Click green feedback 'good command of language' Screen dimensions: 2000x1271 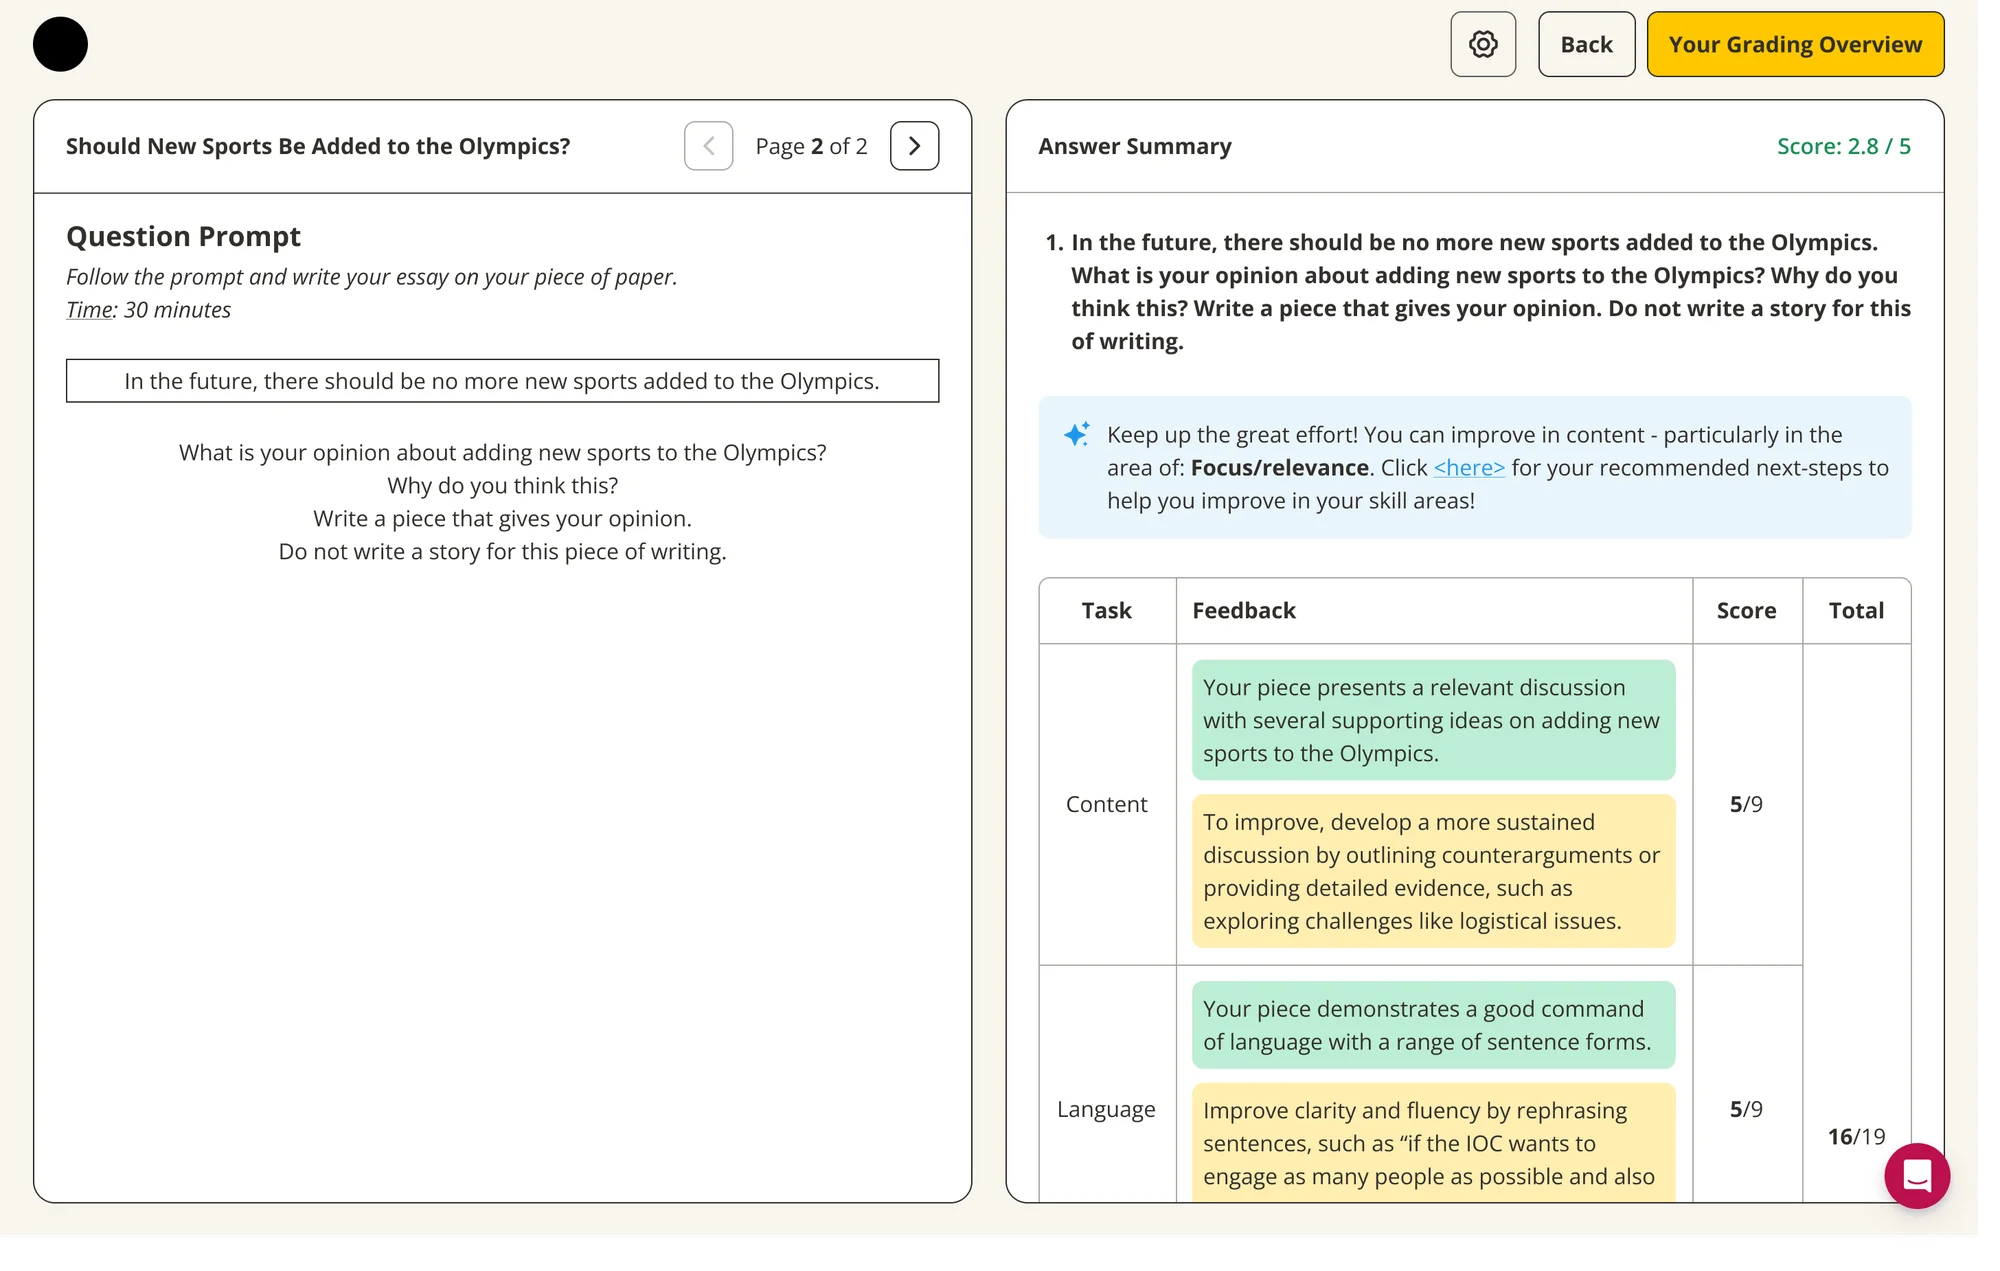[x=1433, y=1025]
